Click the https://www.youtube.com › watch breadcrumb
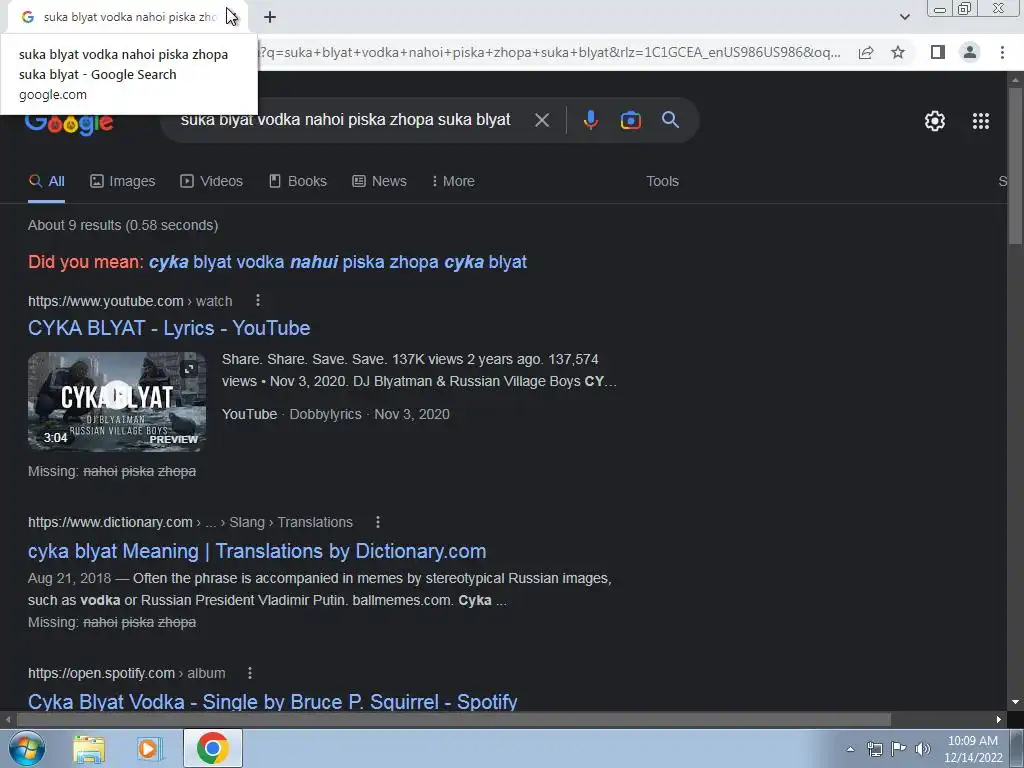Viewport: 1024px width, 768px height. 130,301
